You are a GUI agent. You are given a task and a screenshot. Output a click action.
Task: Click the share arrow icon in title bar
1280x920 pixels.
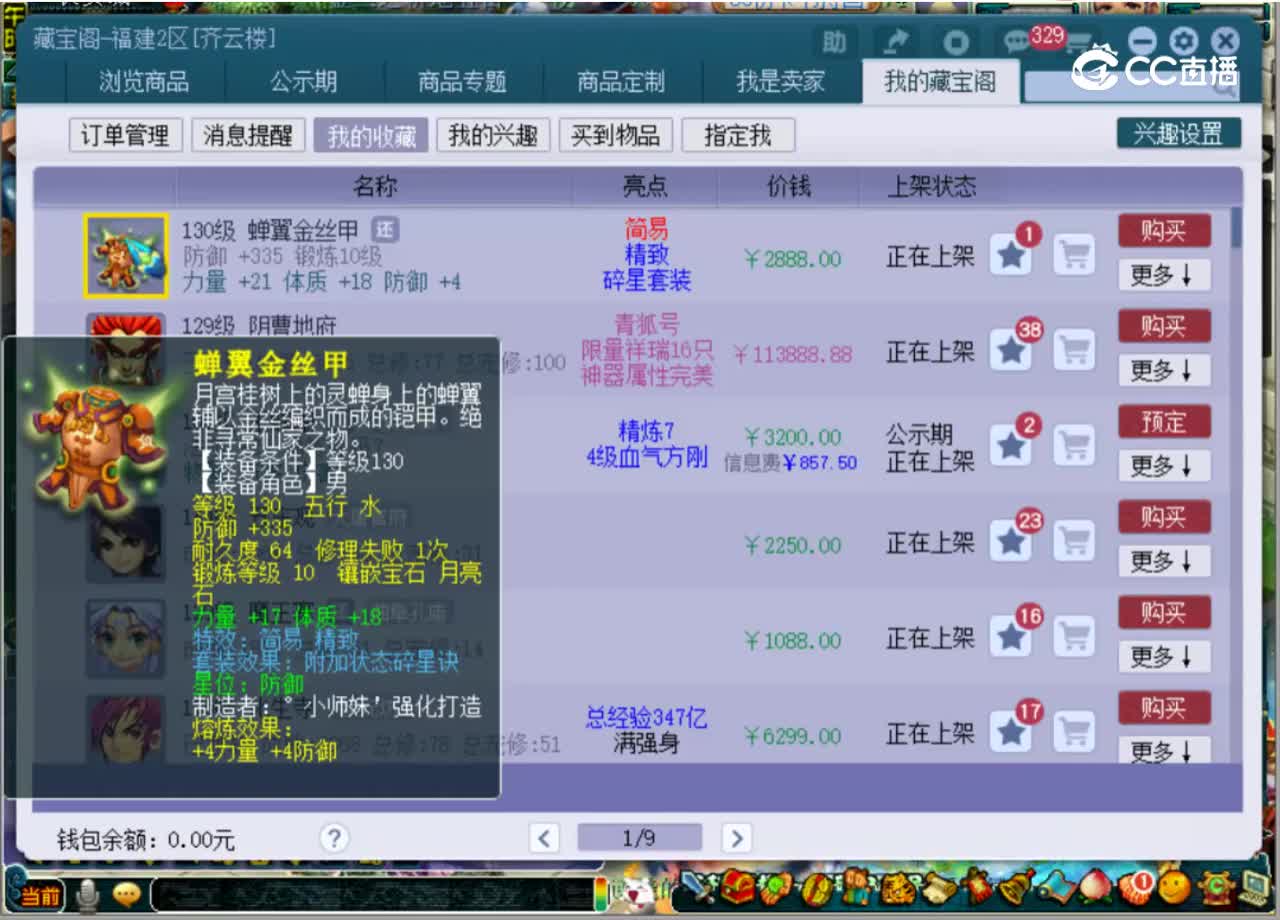click(x=896, y=42)
